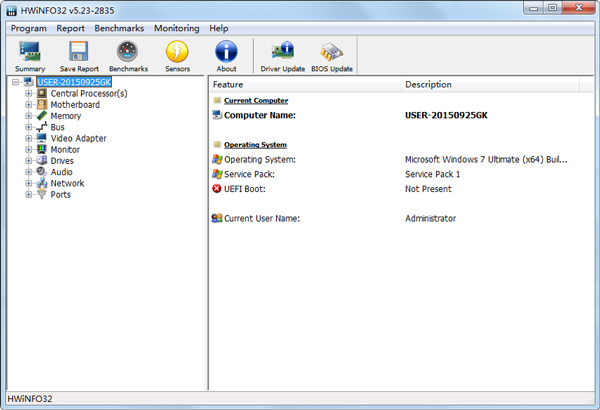Click the Windows flag icon beside Service Pack
The height and width of the screenshot is (410, 600).
pos(217,174)
